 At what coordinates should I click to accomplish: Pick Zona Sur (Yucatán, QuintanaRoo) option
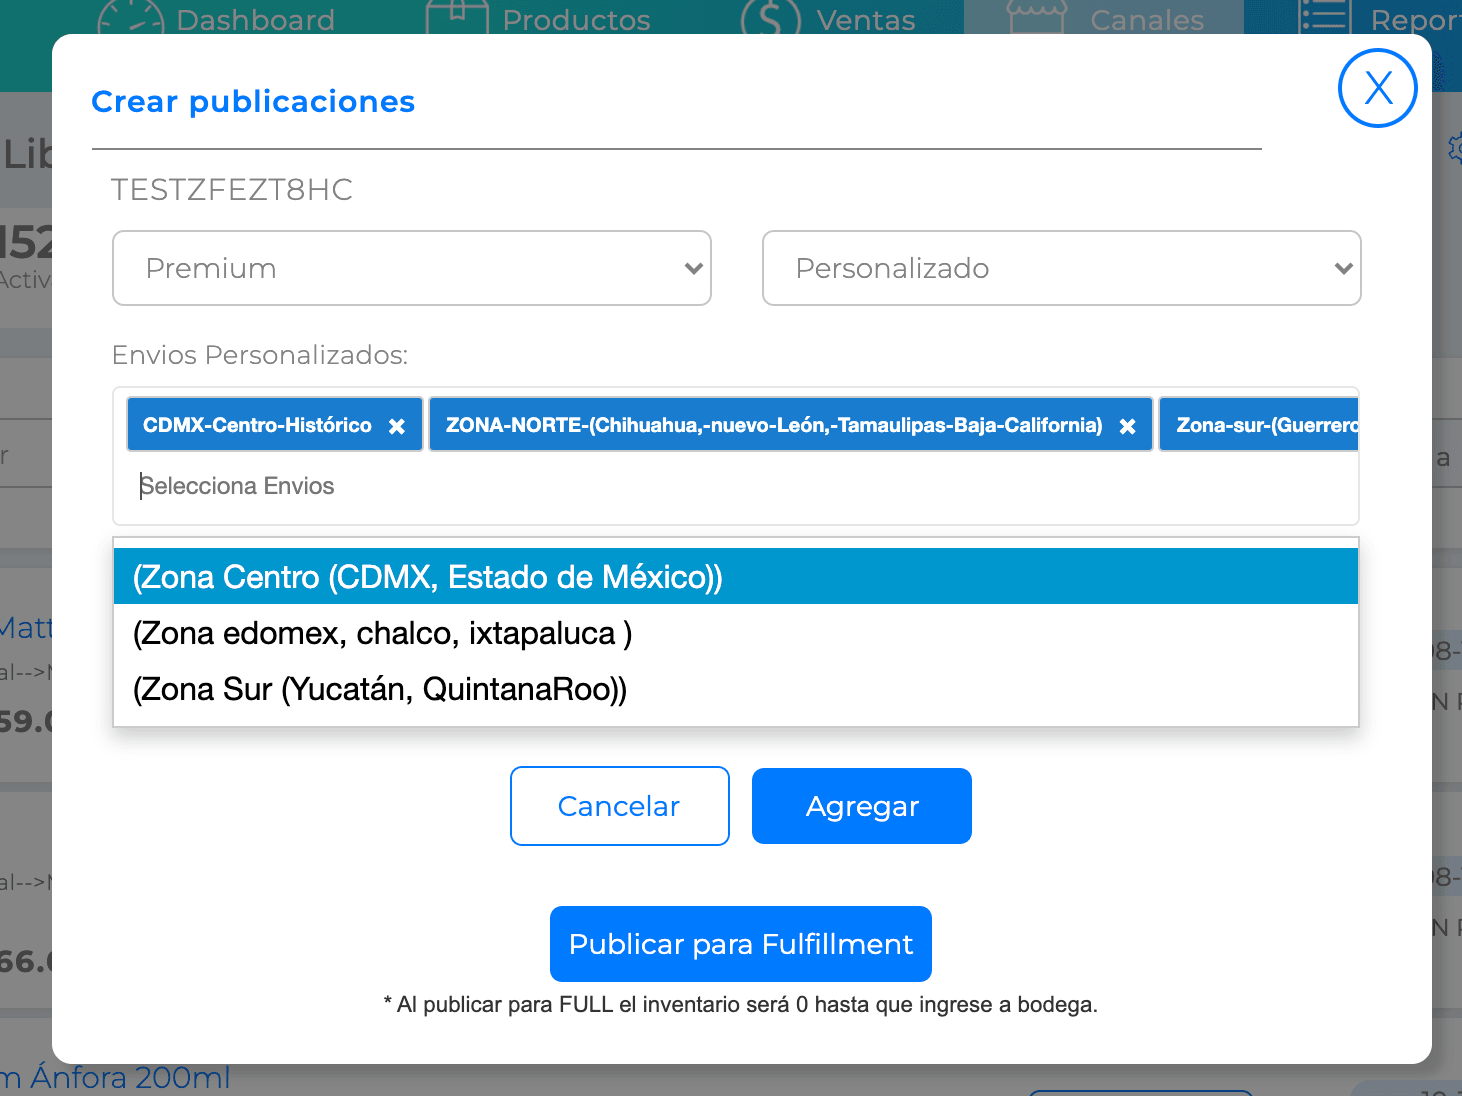pyautogui.click(x=736, y=689)
